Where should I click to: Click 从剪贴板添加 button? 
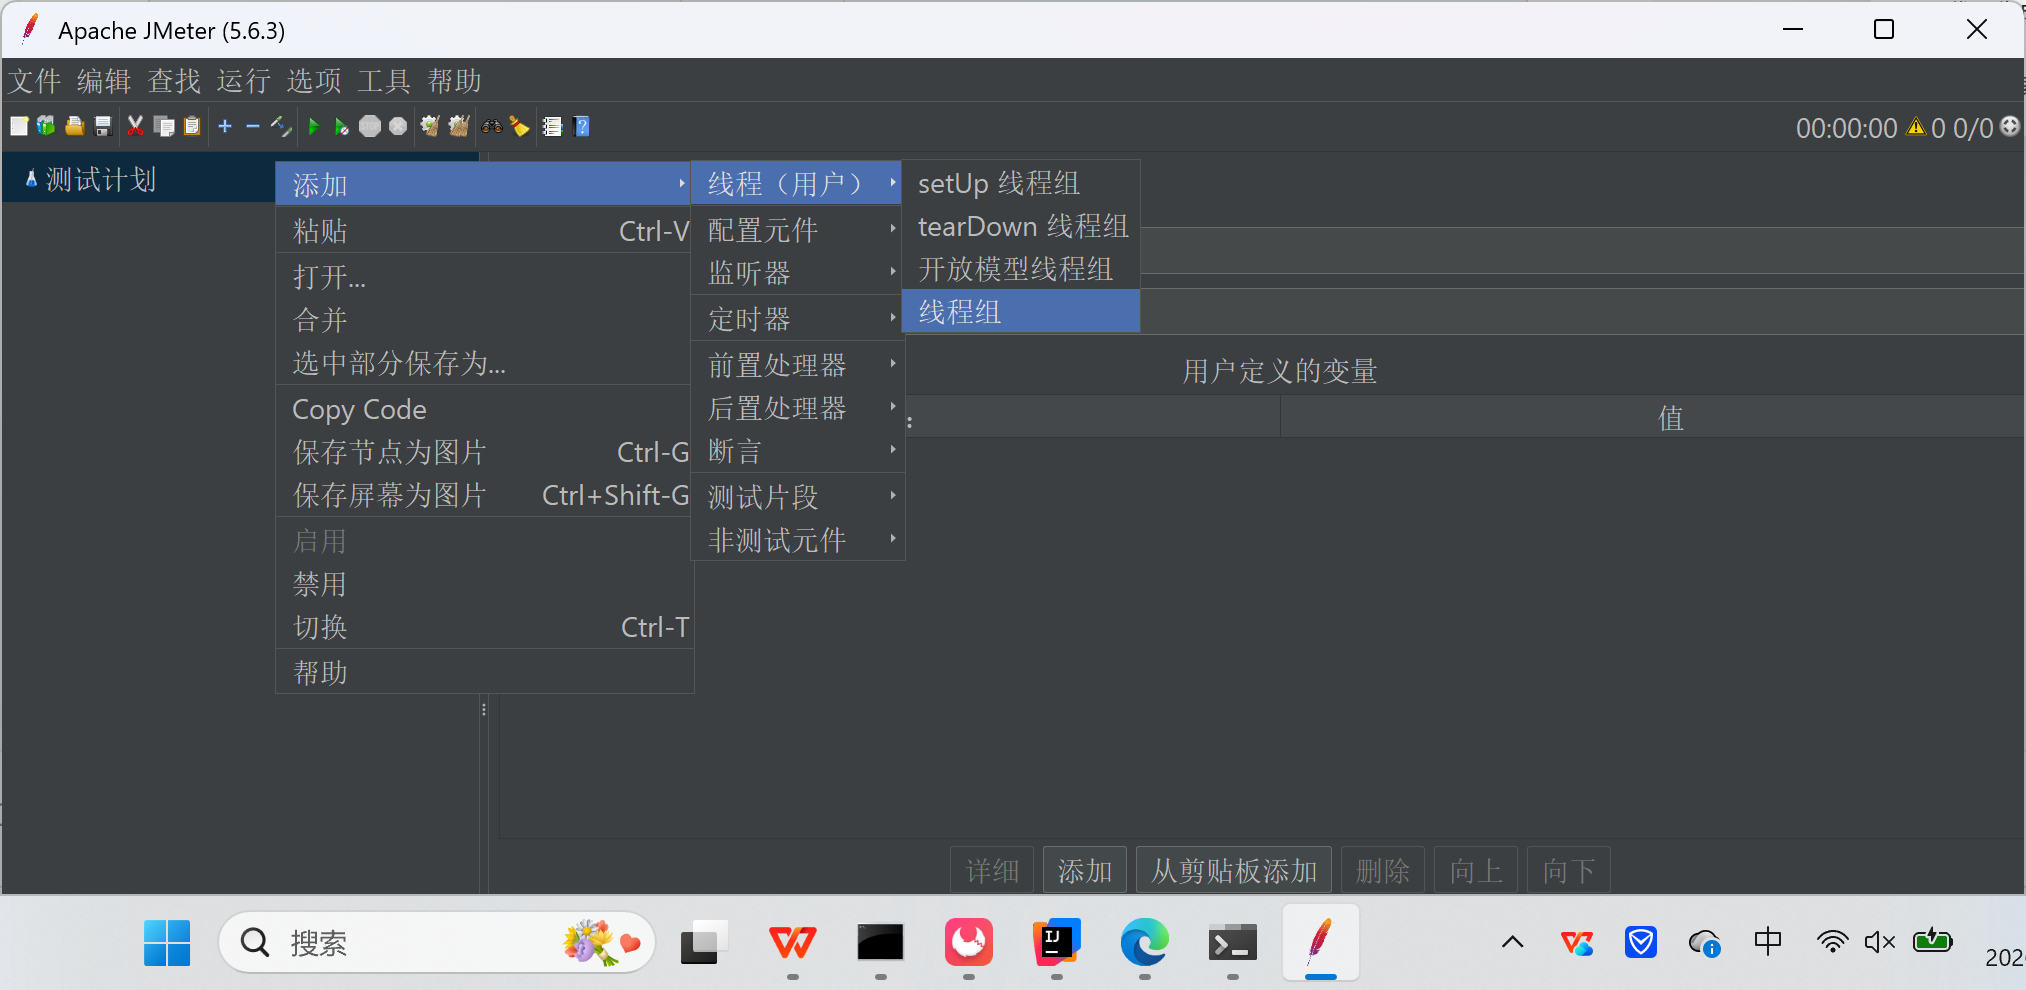(x=1234, y=871)
